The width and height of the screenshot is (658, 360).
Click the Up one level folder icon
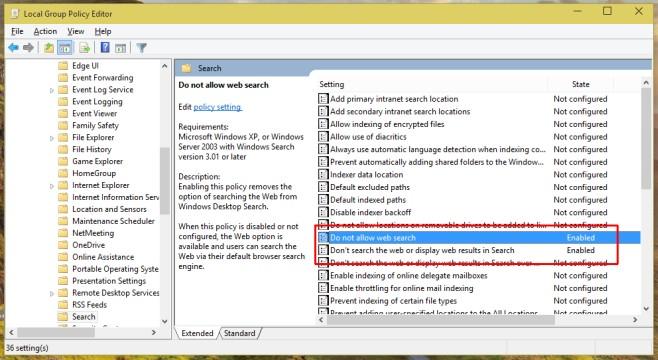(x=49, y=48)
